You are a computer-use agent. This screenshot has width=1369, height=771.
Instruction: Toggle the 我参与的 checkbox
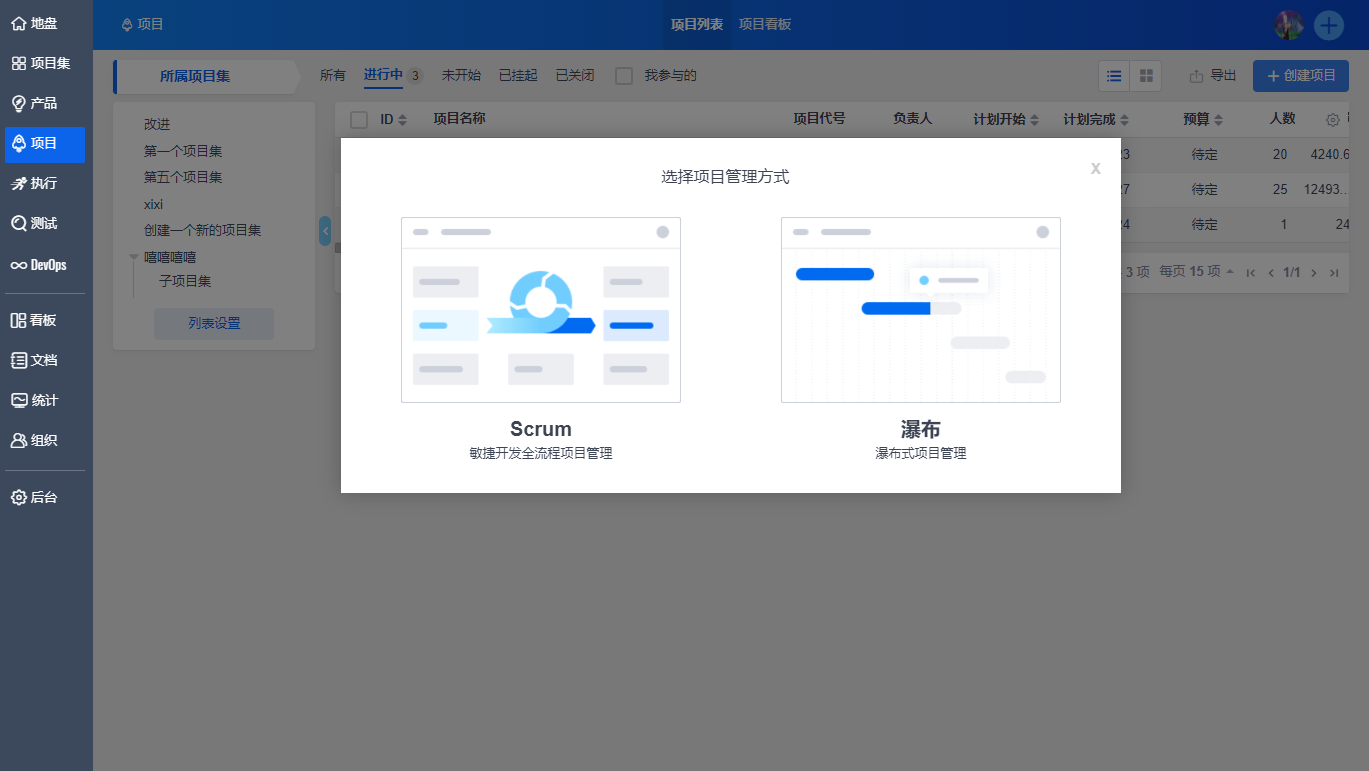624,76
